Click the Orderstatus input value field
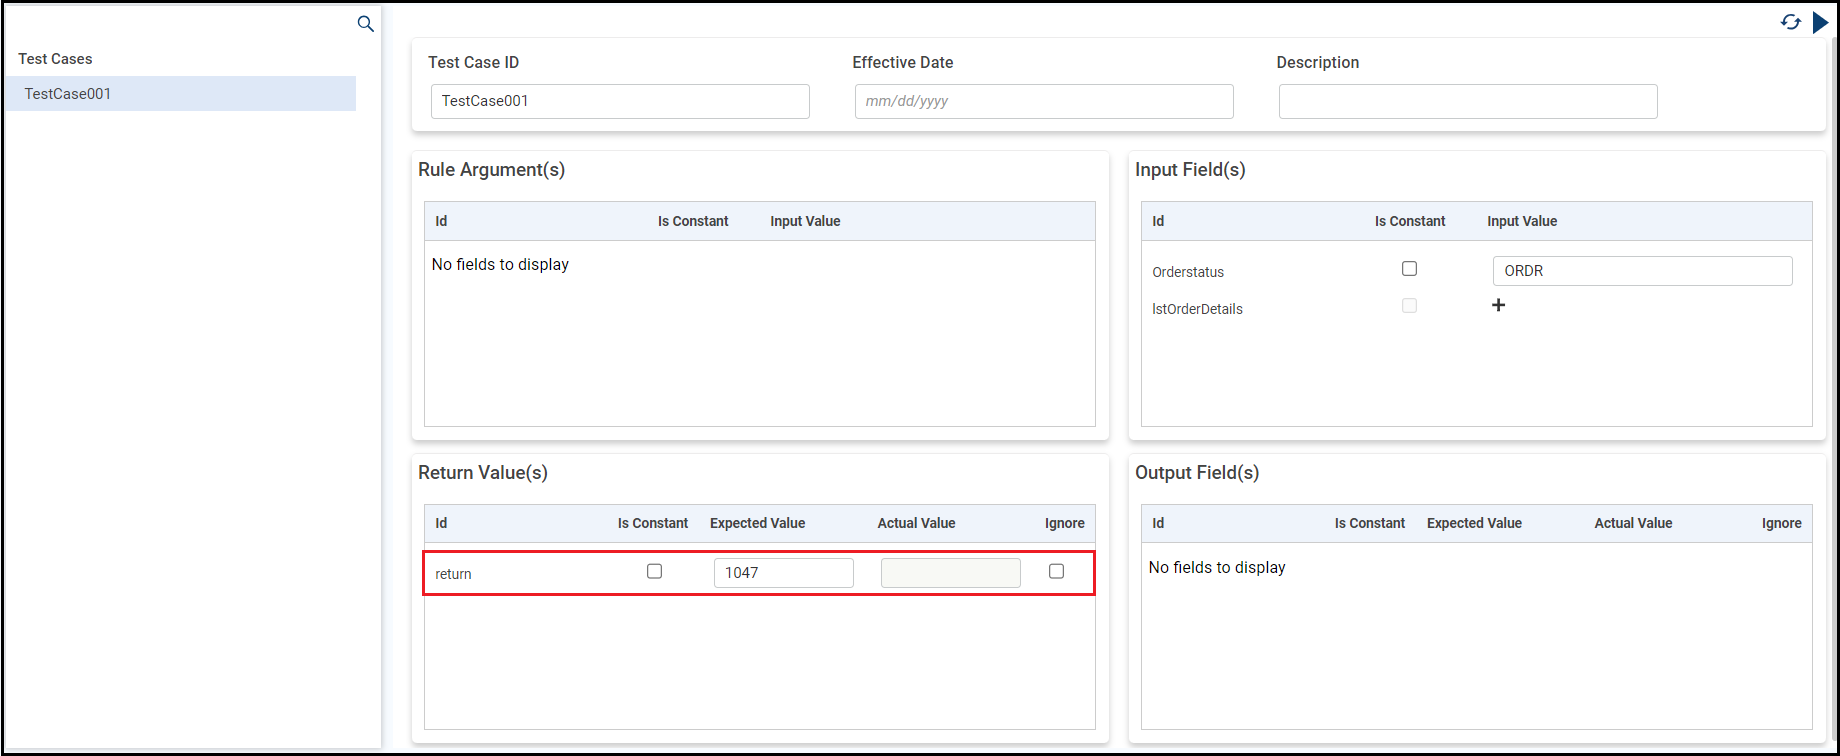The height and width of the screenshot is (756, 1840). point(1642,271)
